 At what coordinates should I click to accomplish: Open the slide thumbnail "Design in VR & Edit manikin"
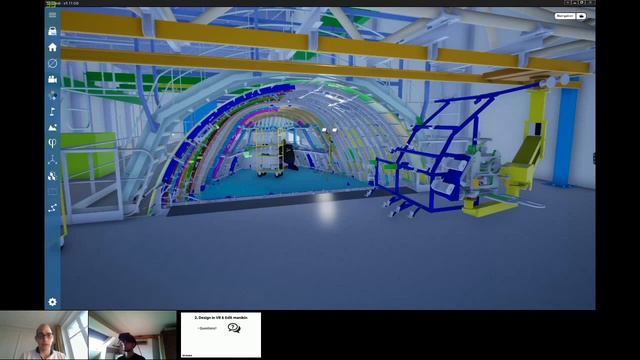click(221, 335)
